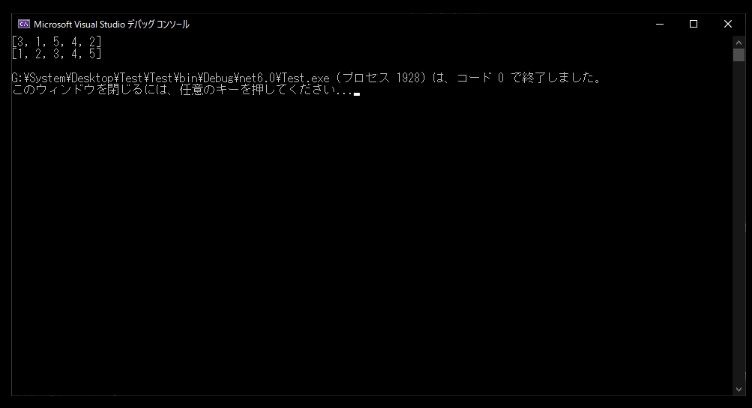
Task: Maximize the debug console window
Action: coord(693,24)
